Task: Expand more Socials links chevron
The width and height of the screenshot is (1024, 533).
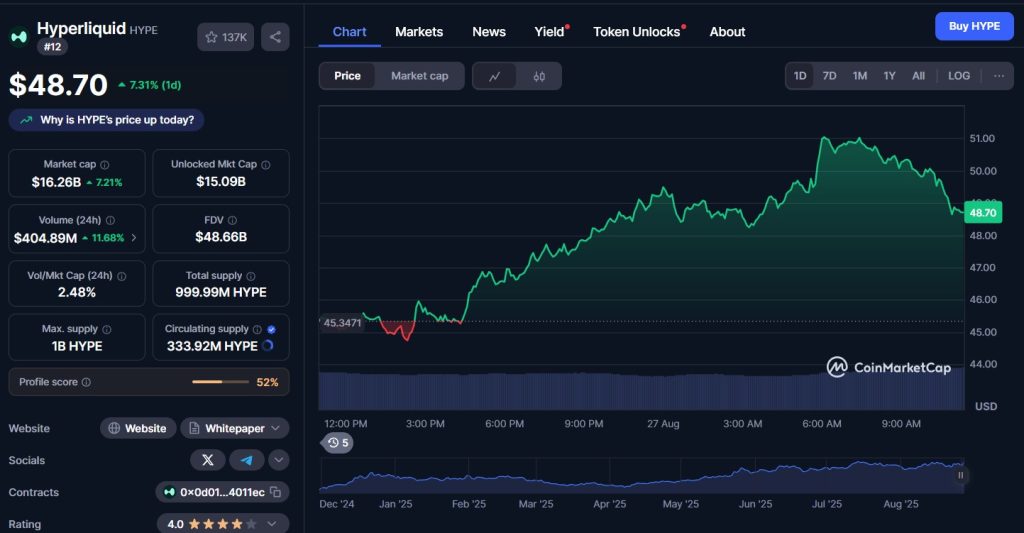Action: (x=279, y=460)
